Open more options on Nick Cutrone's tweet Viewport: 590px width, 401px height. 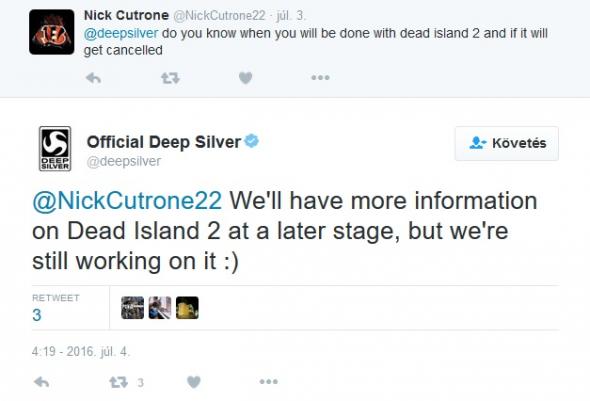(x=320, y=78)
